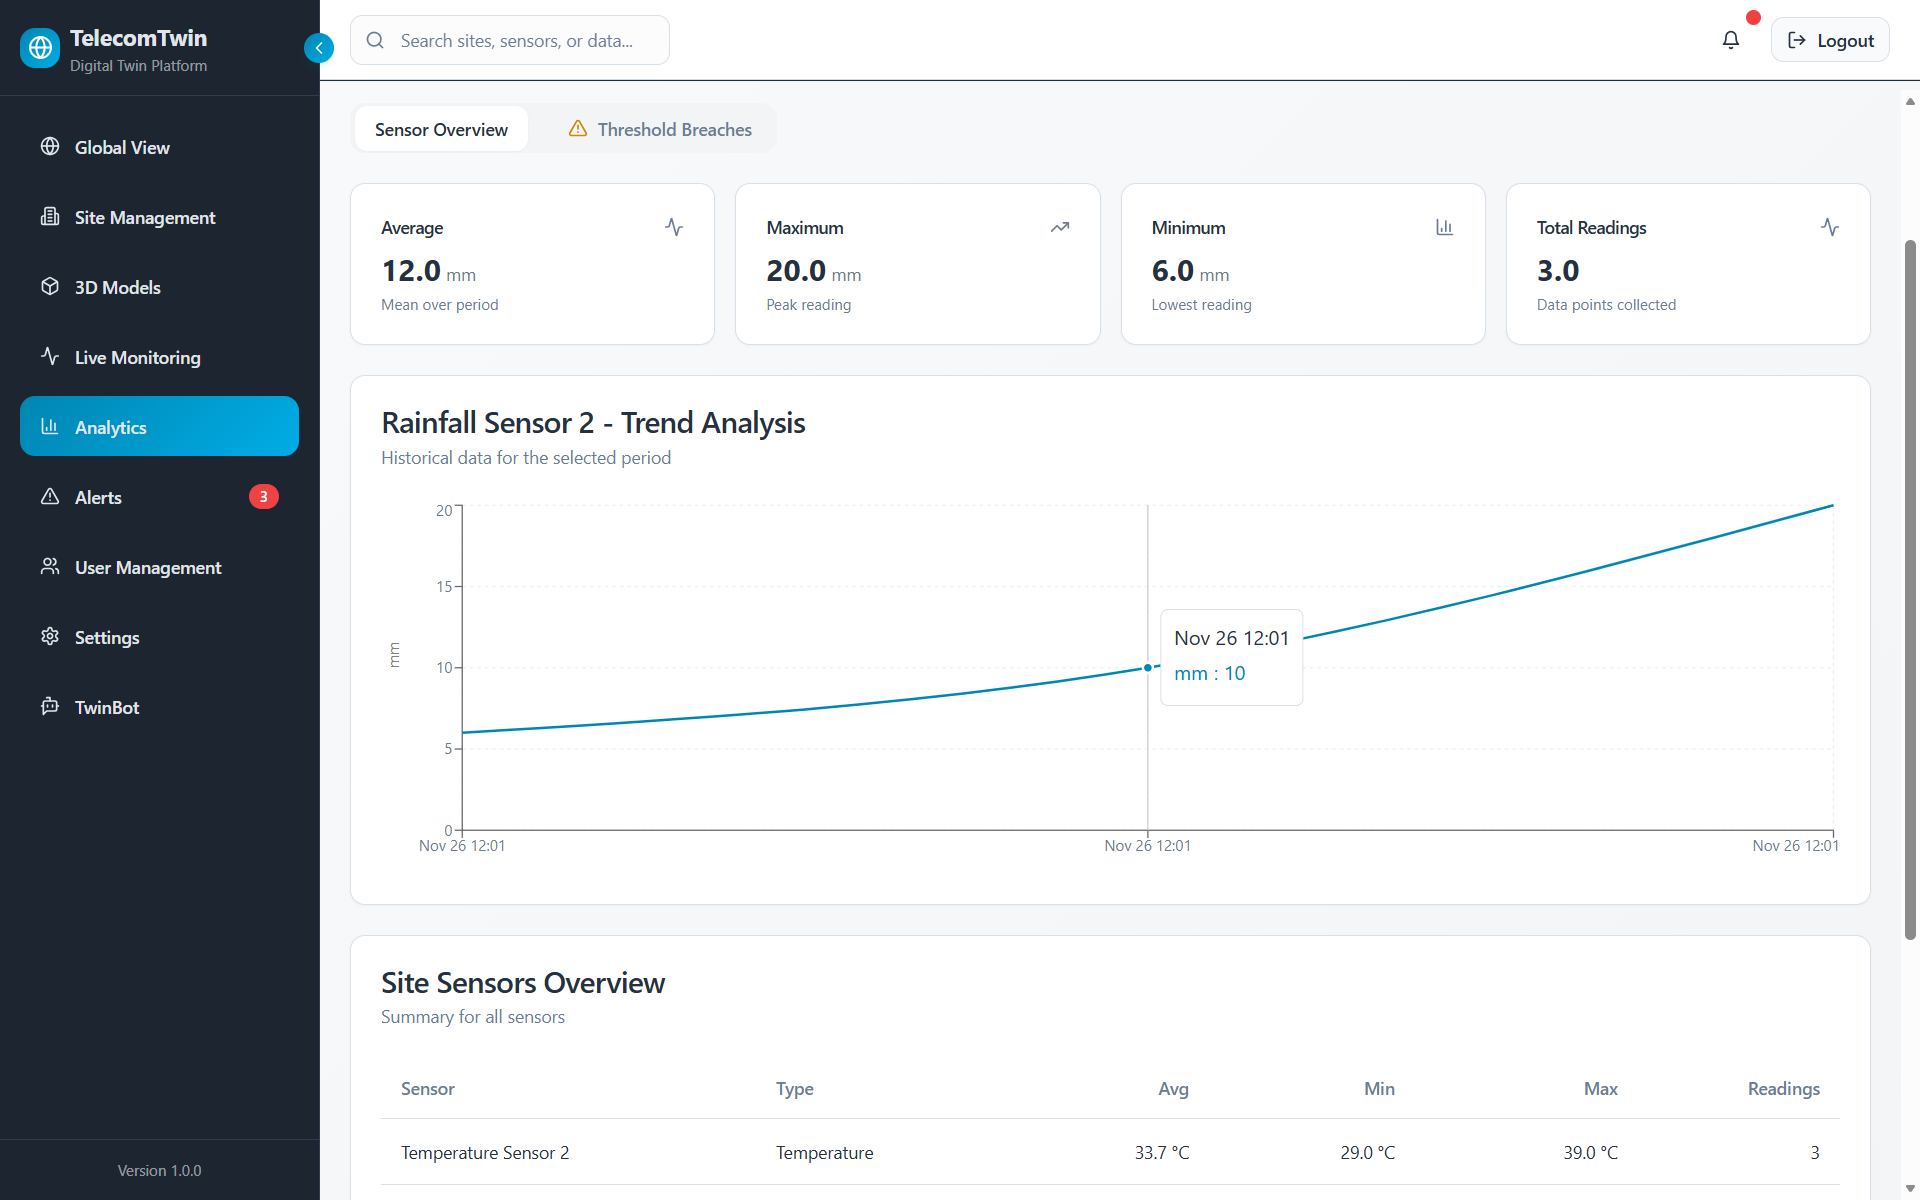The height and width of the screenshot is (1200, 1920).
Task: Click the page vertical scrollbar thumb
Action: pyautogui.click(x=1910, y=590)
